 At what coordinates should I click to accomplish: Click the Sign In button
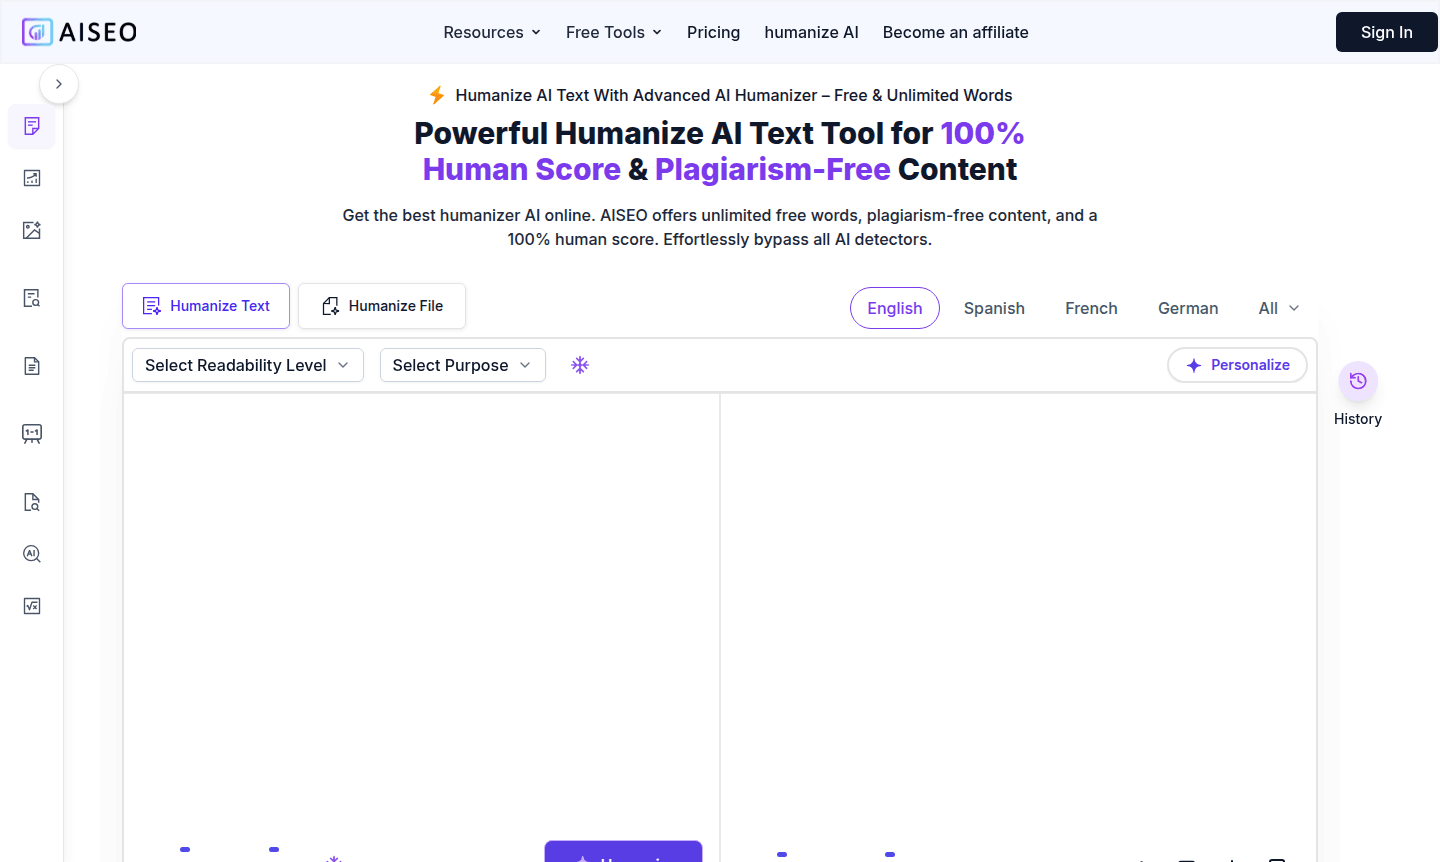tap(1386, 32)
